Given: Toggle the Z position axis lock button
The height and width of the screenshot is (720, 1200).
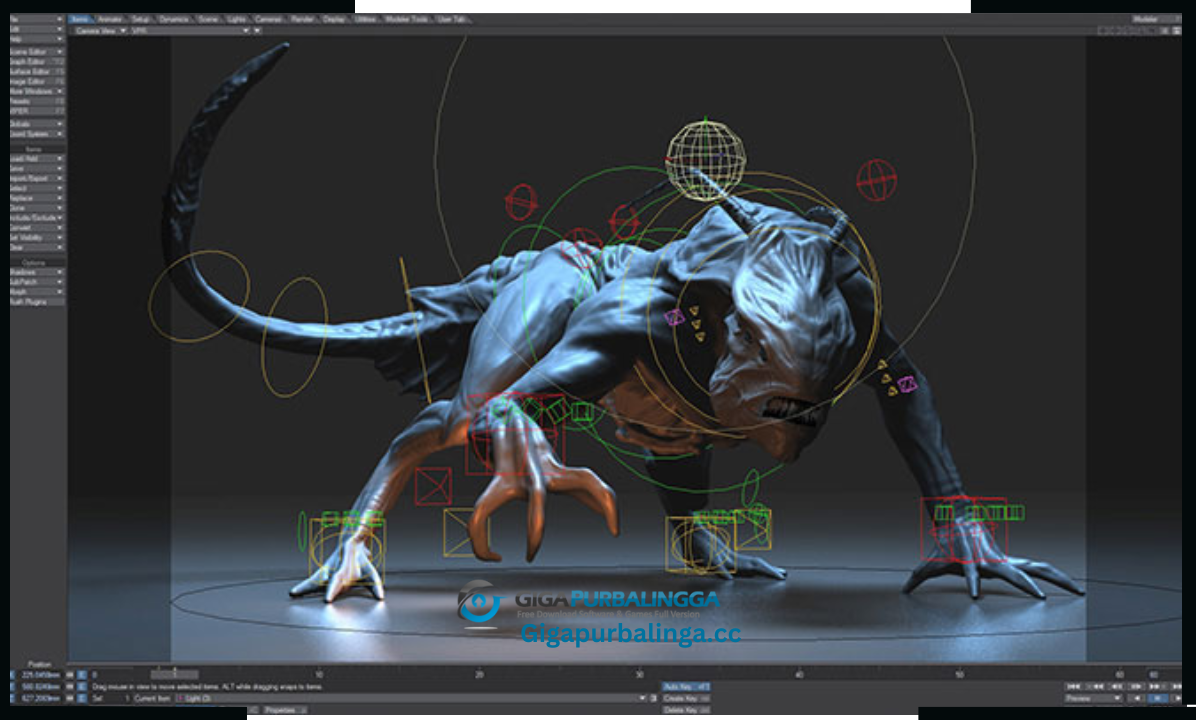Looking at the screenshot, I should [x=70, y=699].
